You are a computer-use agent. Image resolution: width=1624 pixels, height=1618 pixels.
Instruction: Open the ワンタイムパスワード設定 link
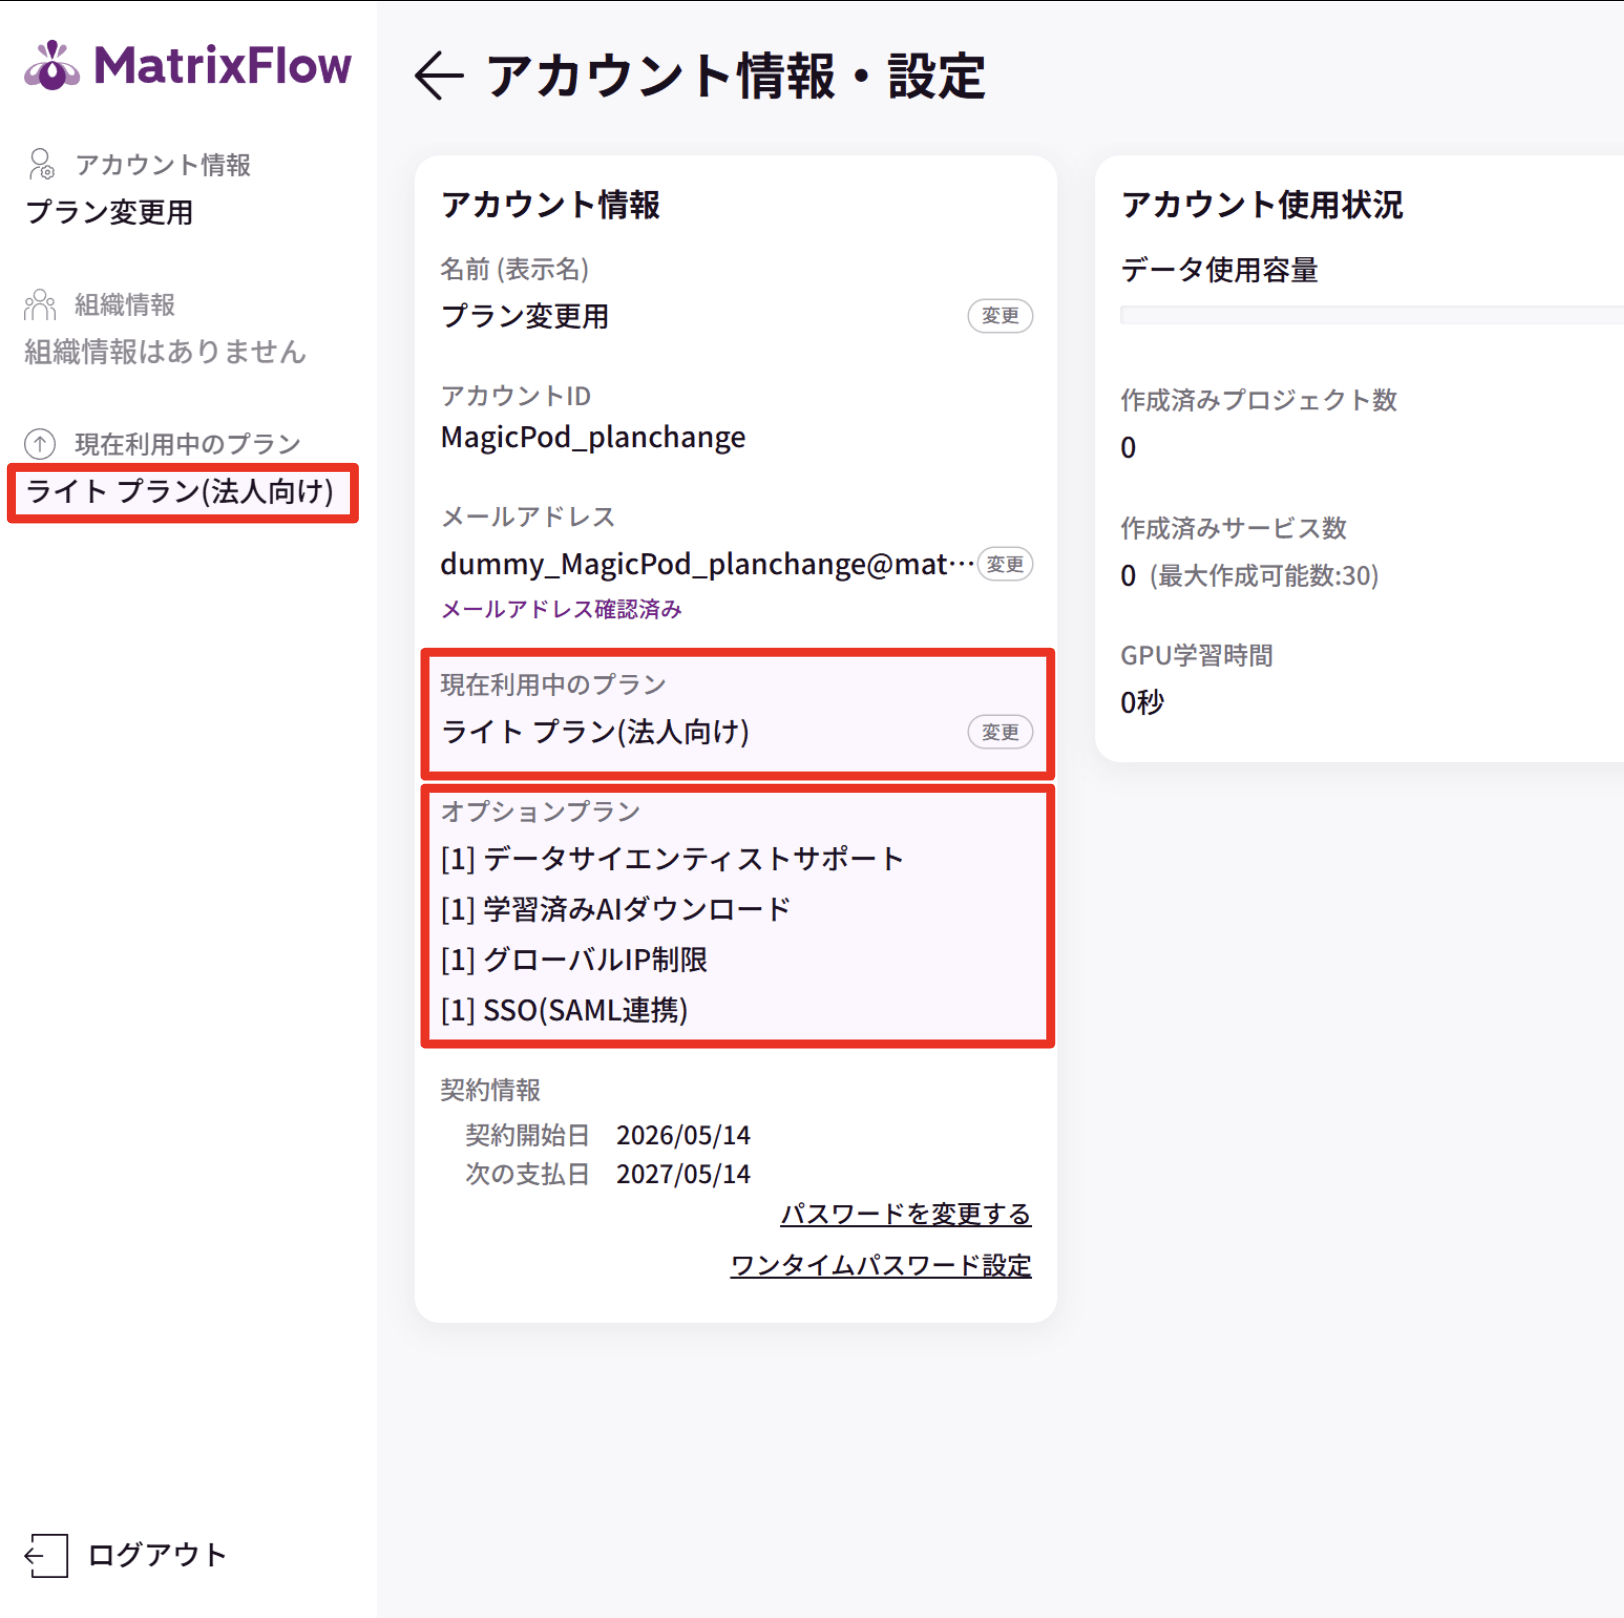coord(881,1265)
